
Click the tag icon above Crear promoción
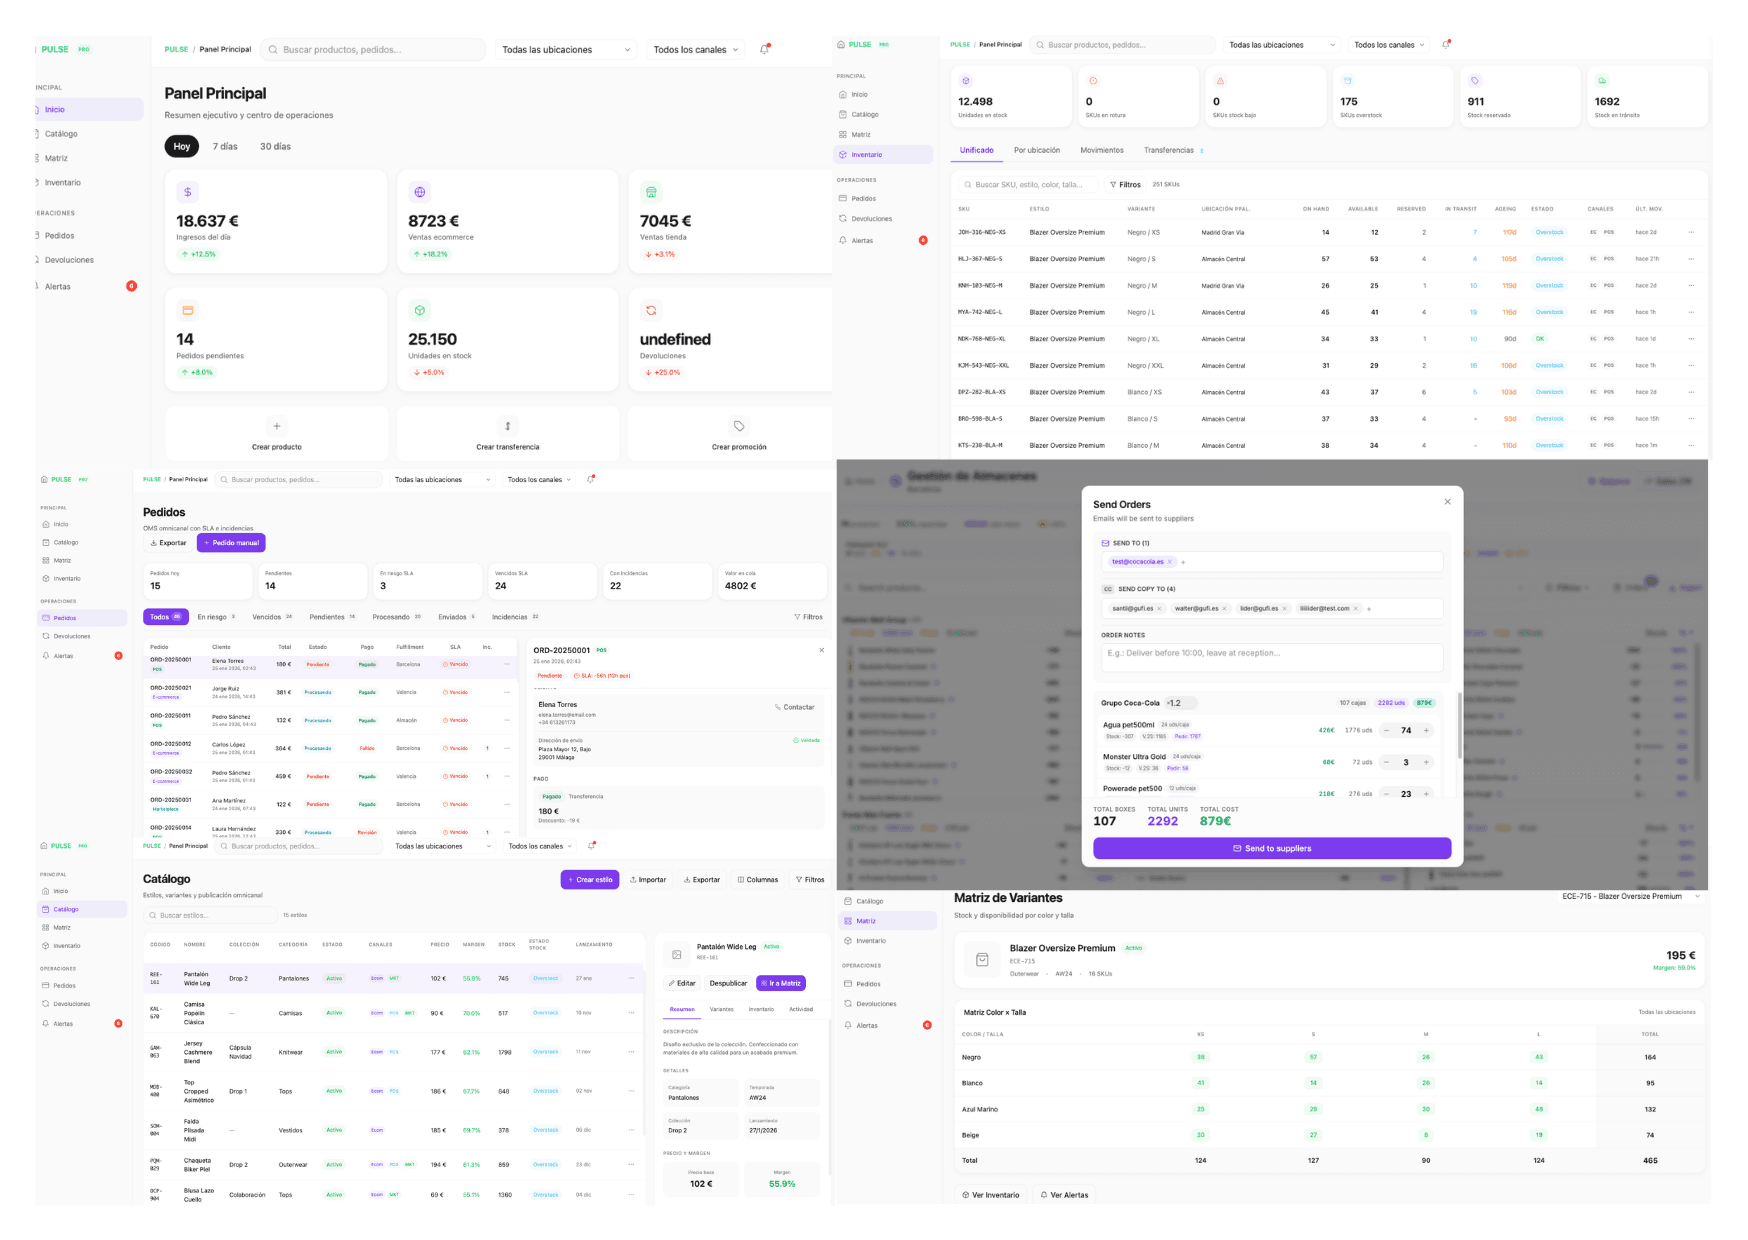click(739, 426)
